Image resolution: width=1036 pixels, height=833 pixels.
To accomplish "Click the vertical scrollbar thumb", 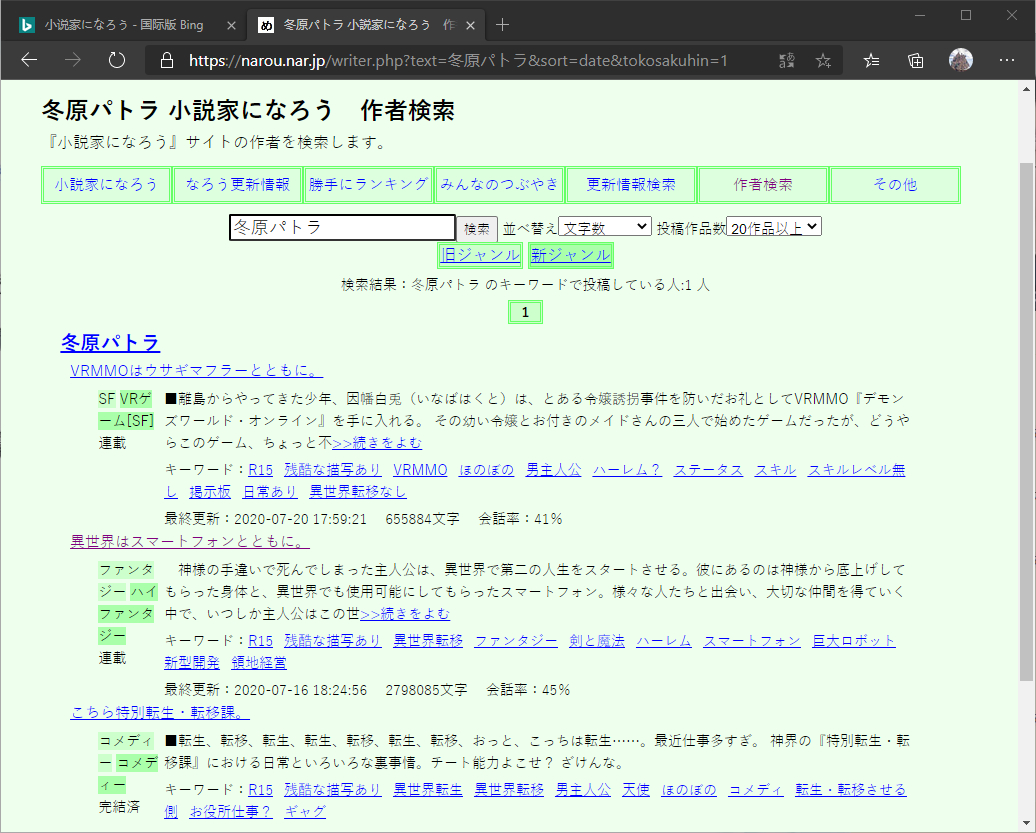I will pyautogui.click(x=1027, y=421).
